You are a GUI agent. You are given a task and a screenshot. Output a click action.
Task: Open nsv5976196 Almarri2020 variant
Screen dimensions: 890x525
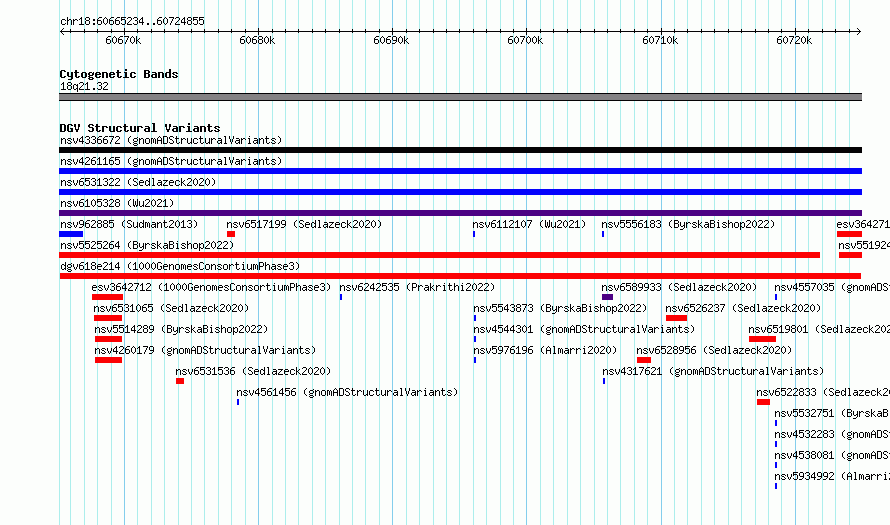pos(545,350)
